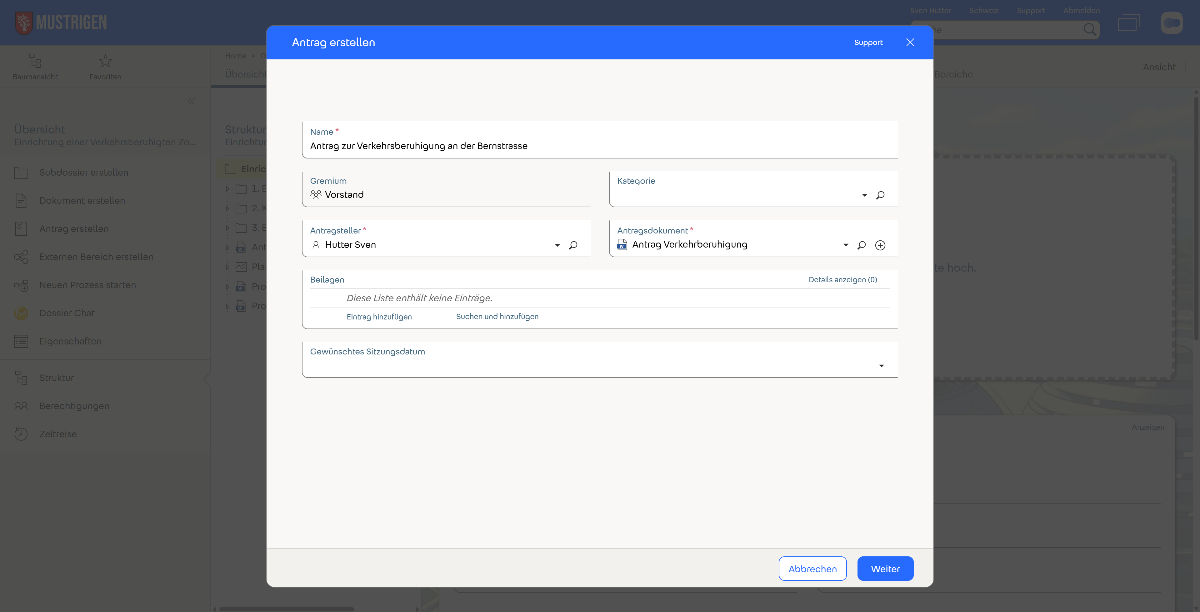Click the plus icon to add Antragsdokument

coord(880,245)
